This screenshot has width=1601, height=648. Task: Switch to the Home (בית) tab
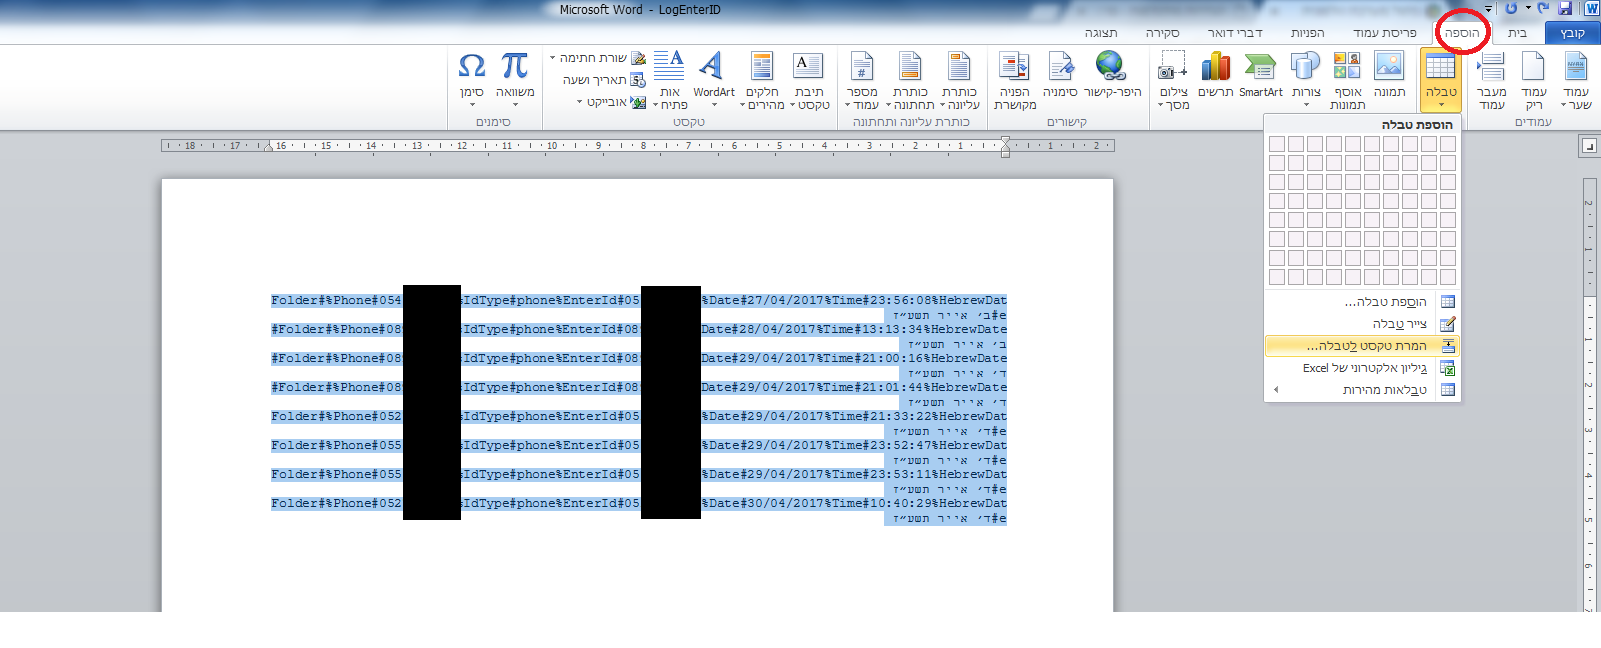(x=1517, y=33)
